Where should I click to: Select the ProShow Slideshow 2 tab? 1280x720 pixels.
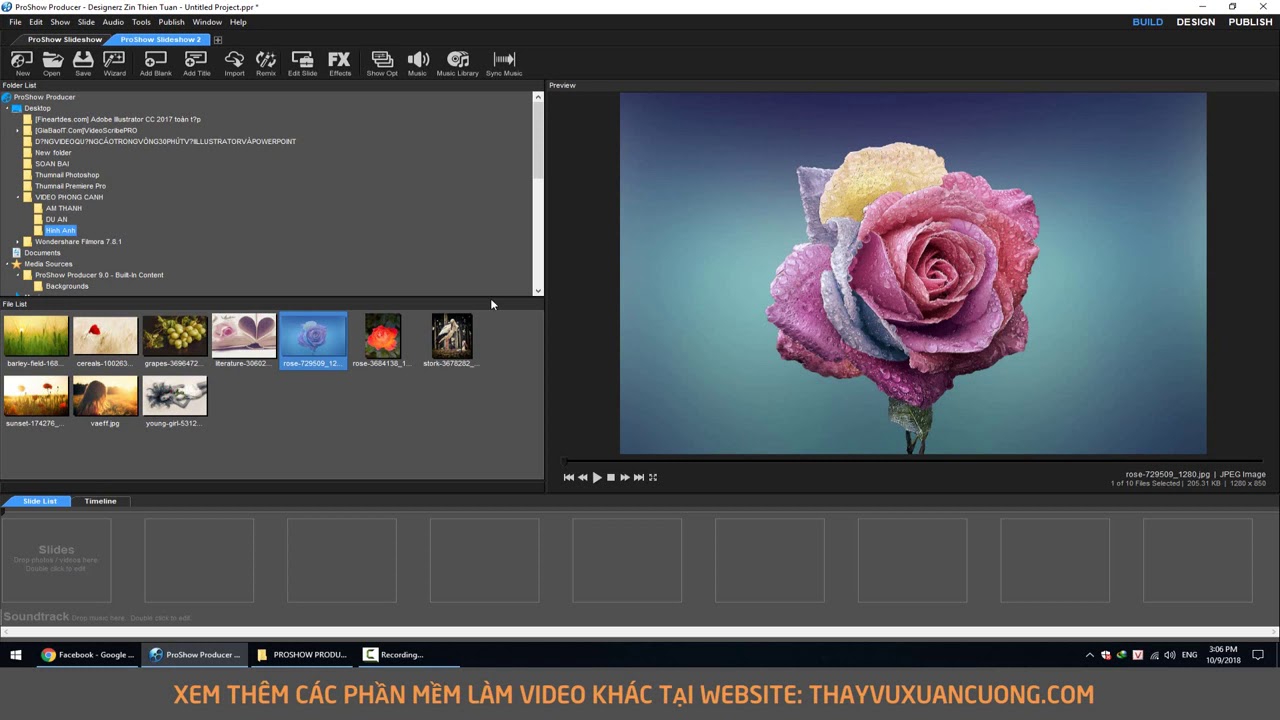point(160,40)
